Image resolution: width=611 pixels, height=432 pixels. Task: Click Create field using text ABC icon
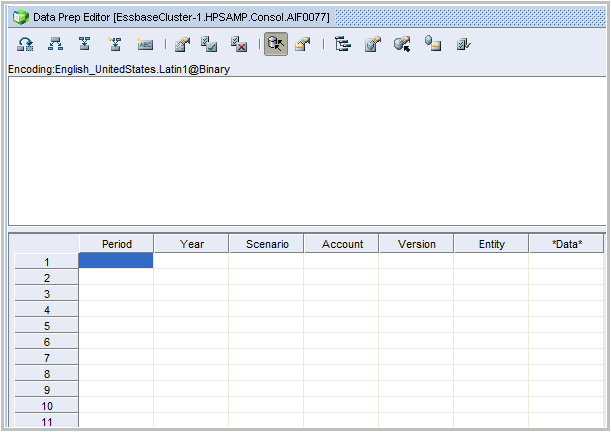click(145, 44)
